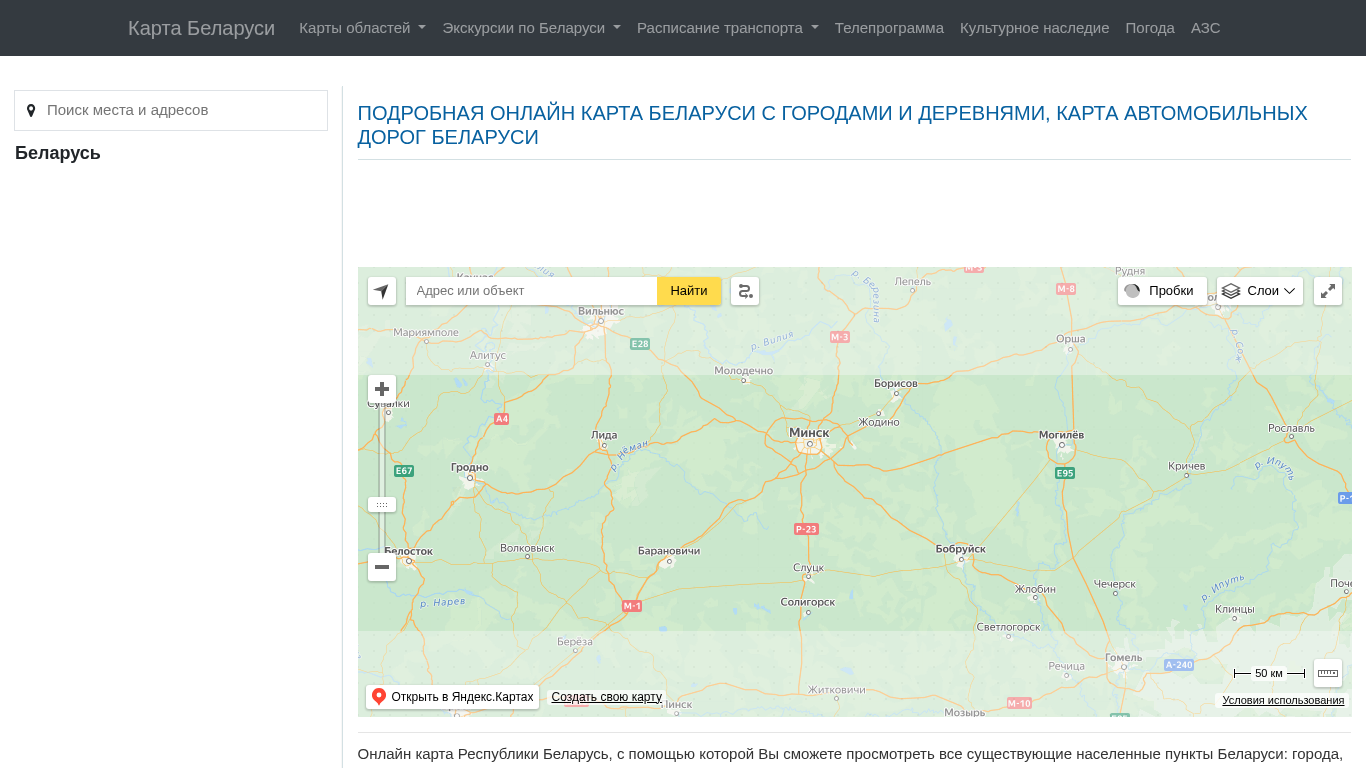The height and width of the screenshot is (768, 1366).
Task: Activate the ruler distance measuring tool
Action: point(1327,673)
